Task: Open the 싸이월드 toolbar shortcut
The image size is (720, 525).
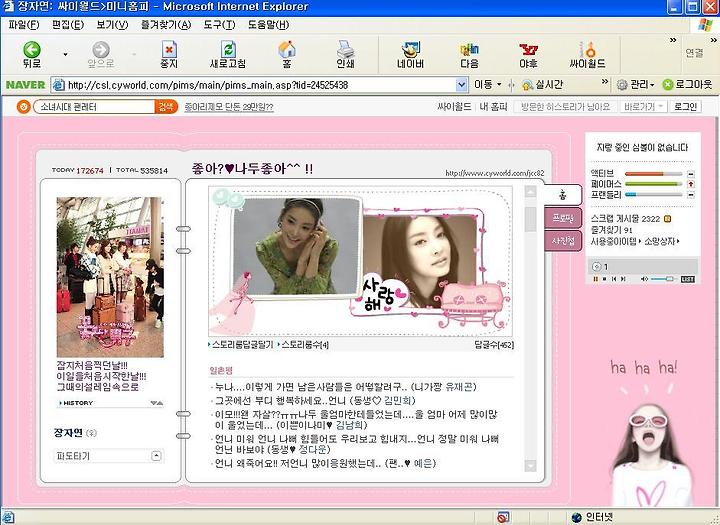Action: [587, 55]
